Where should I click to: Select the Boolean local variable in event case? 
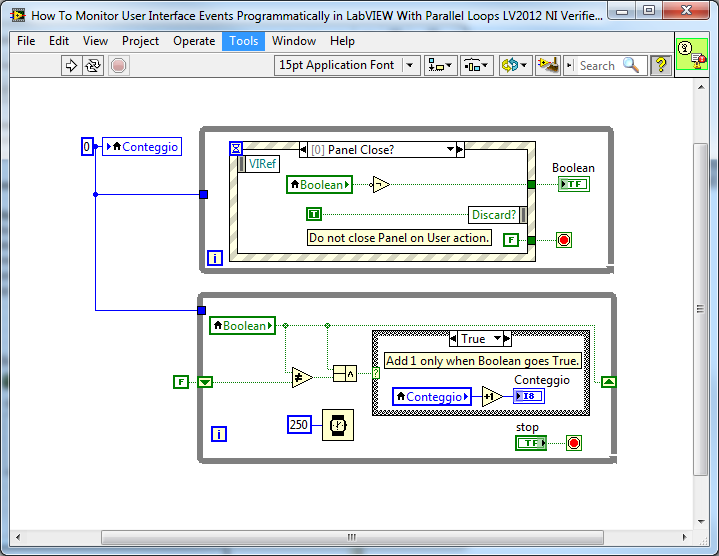[x=320, y=185]
